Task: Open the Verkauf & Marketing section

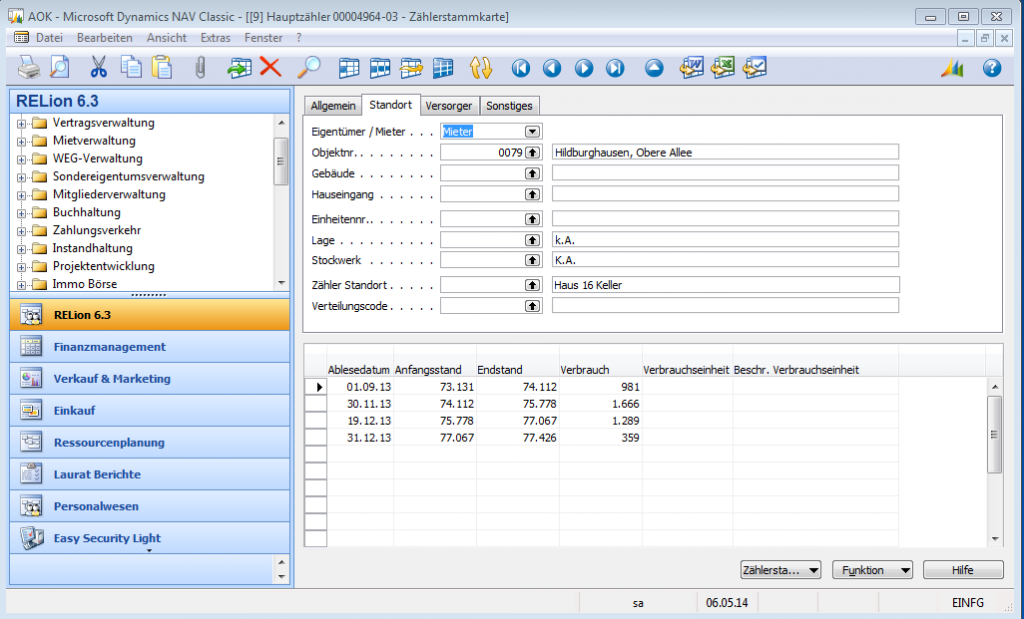Action: [150, 379]
